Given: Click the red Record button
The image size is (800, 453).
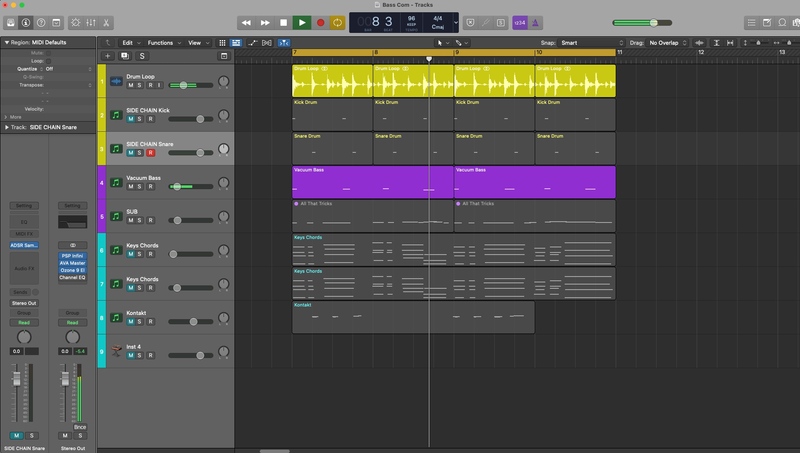Looking at the screenshot, I should click(x=320, y=22).
